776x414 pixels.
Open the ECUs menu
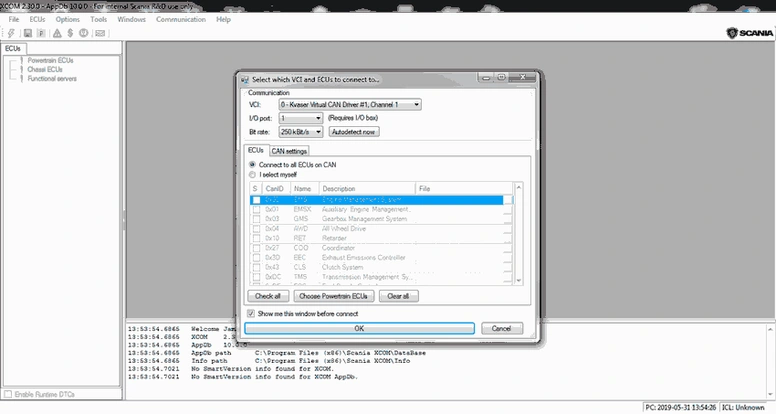tap(37, 19)
